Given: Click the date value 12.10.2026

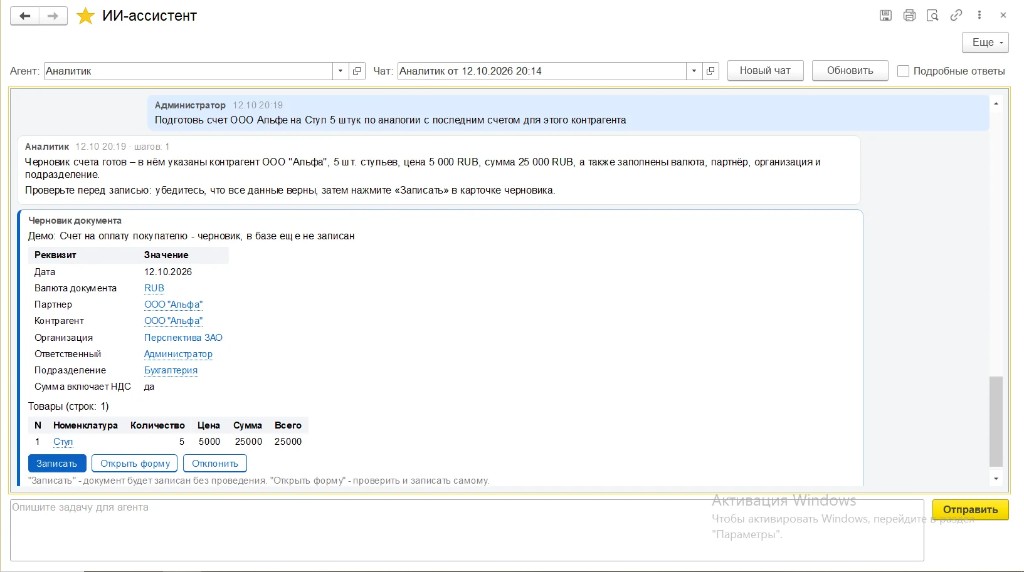Looking at the screenshot, I should pos(168,272).
